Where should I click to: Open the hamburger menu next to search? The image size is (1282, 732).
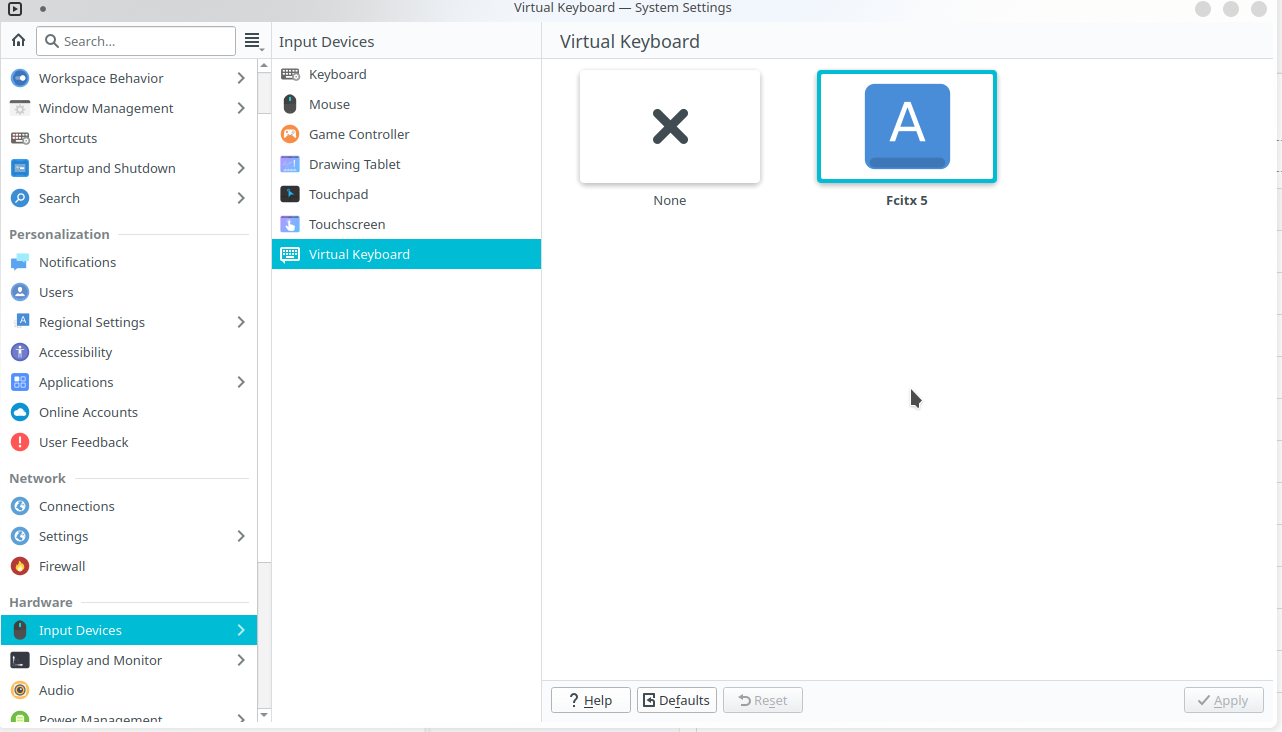click(252, 41)
